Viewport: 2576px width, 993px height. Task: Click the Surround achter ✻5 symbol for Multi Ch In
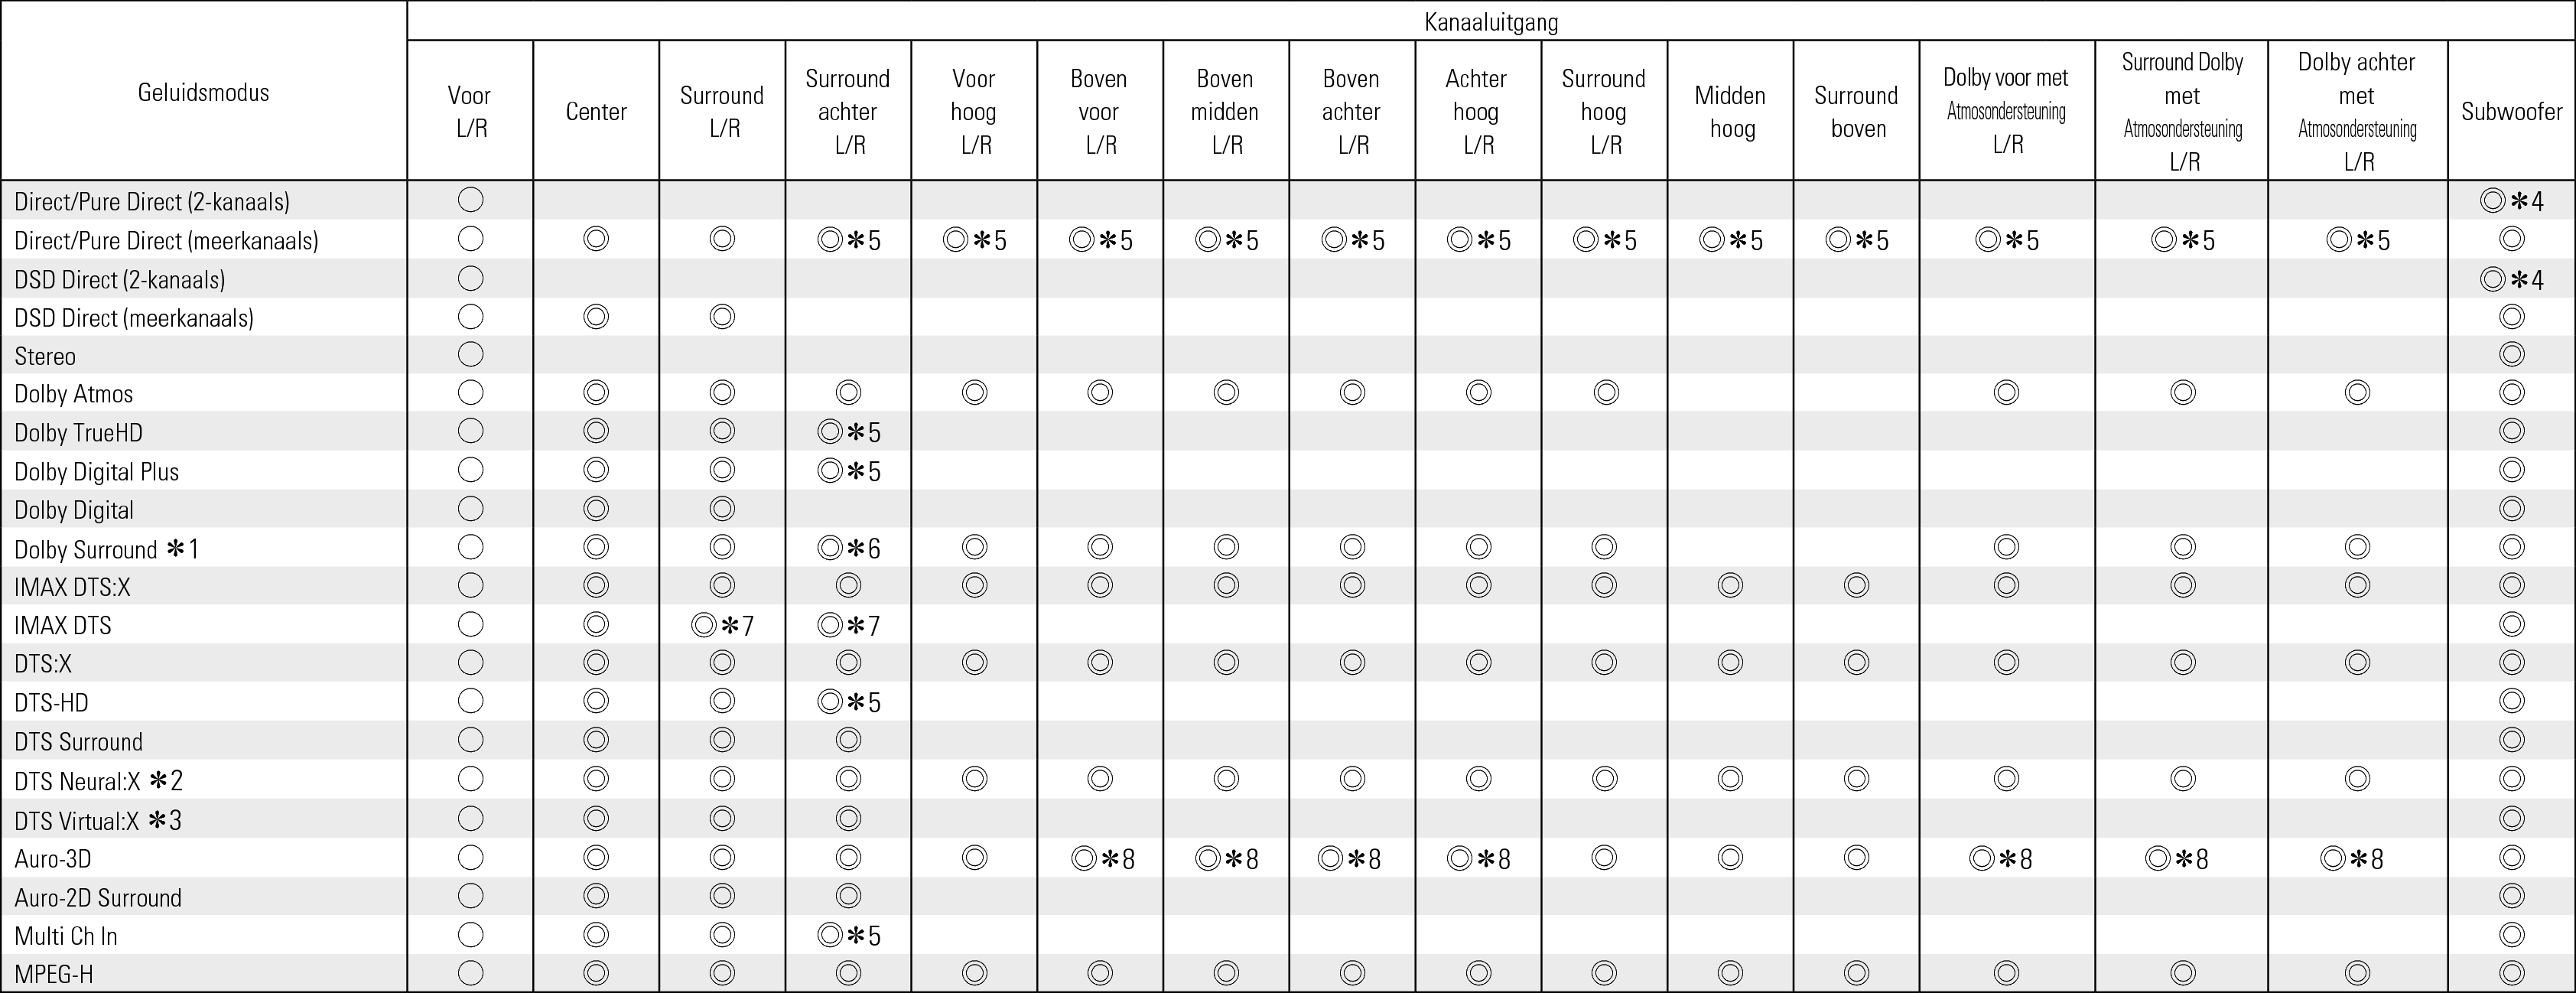coord(848,936)
